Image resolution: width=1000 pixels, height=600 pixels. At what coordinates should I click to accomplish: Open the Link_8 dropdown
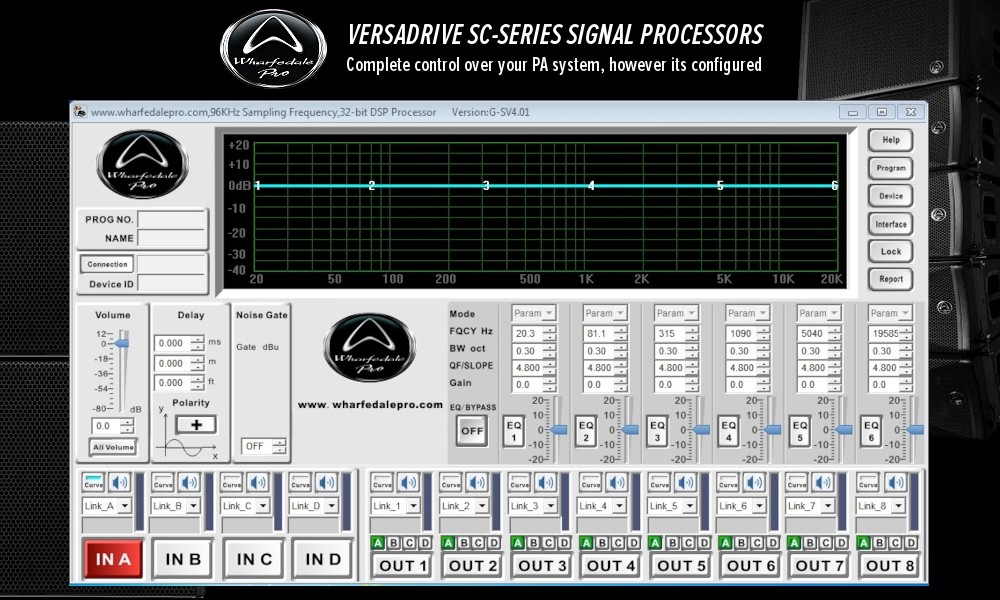click(881, 506)
